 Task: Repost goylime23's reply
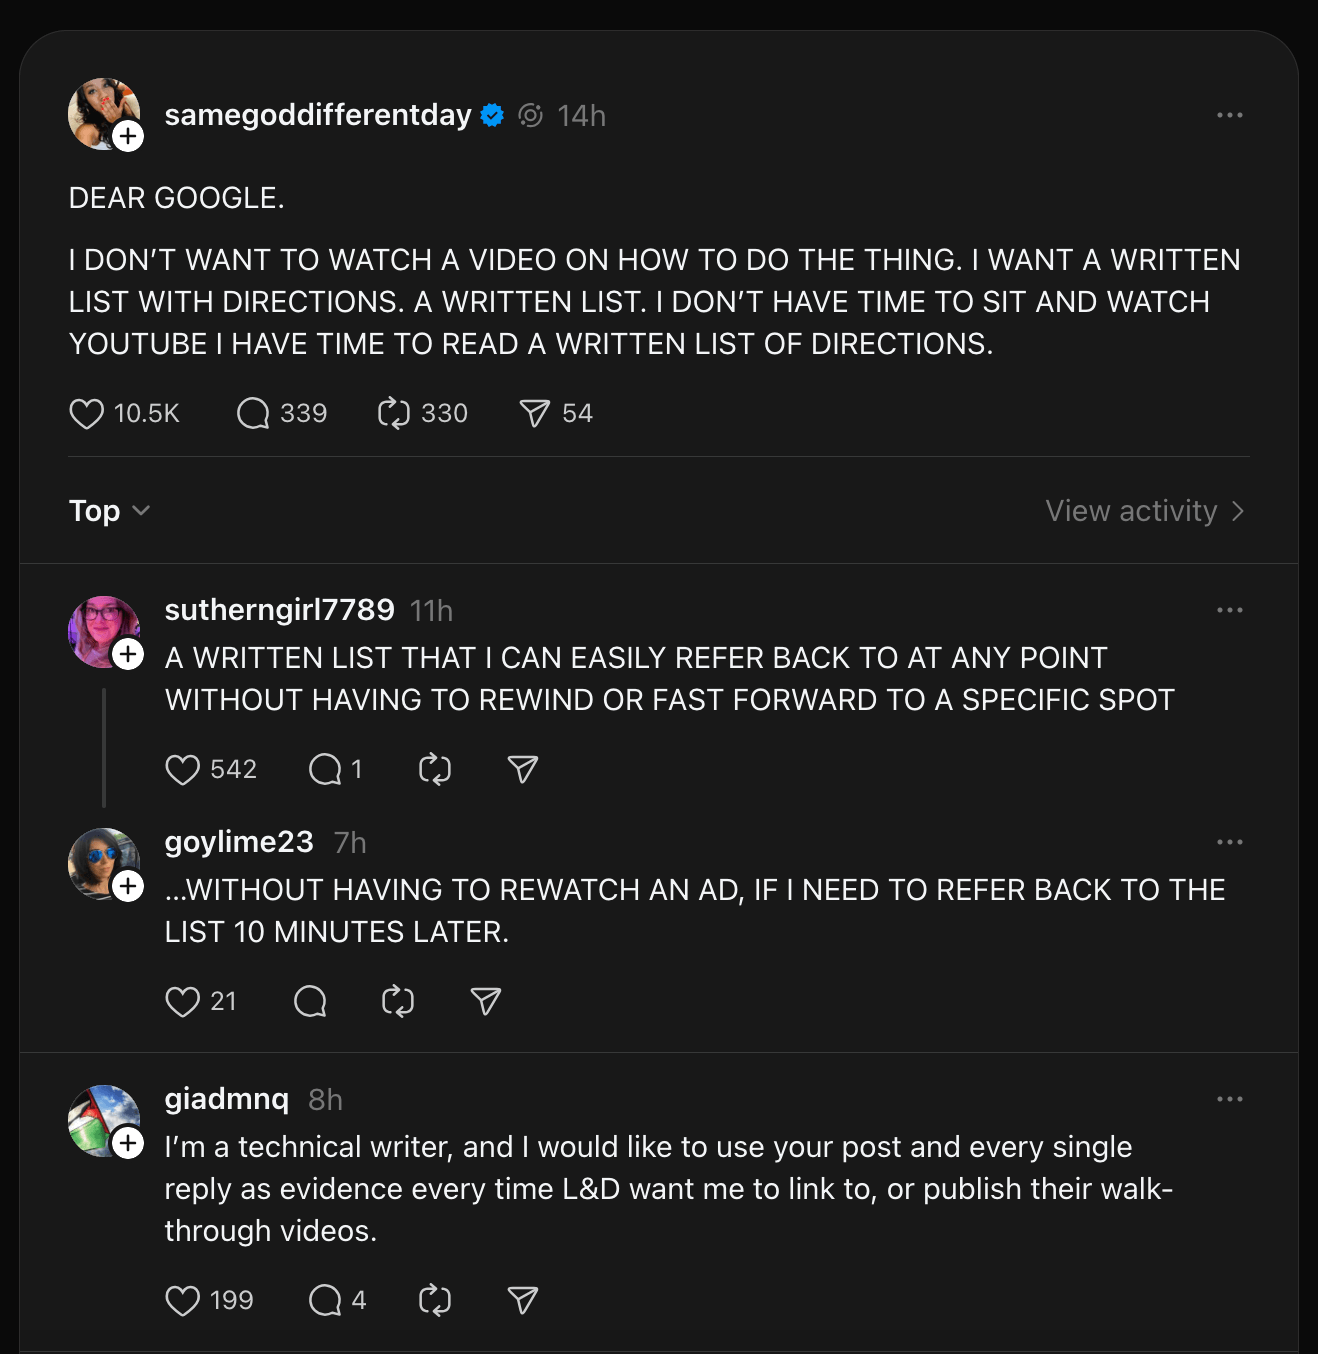point(398,1002)
